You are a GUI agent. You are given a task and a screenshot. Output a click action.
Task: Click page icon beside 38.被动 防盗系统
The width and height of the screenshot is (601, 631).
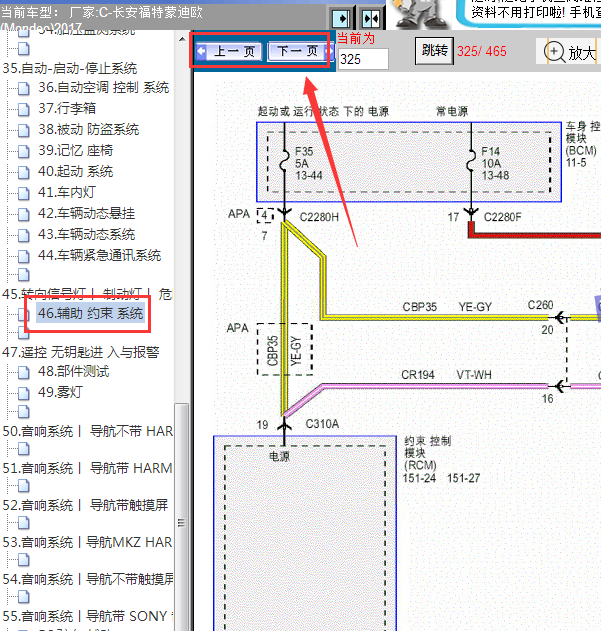point(24,130)
